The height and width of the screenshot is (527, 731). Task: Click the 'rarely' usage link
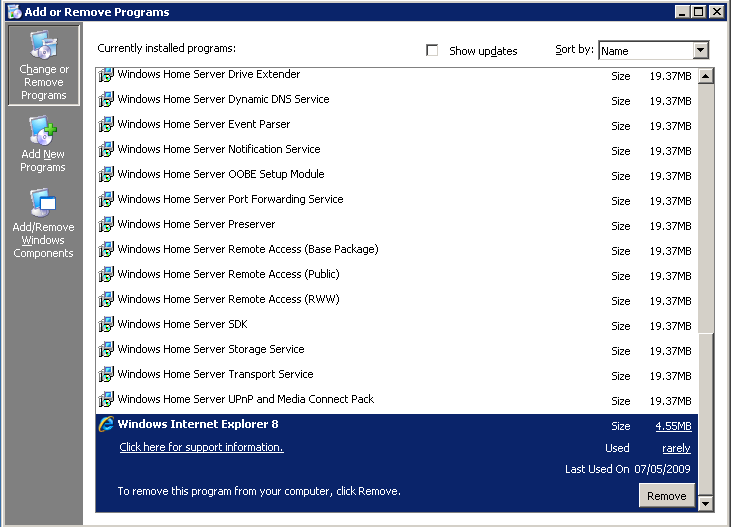[x=676, y=448]
